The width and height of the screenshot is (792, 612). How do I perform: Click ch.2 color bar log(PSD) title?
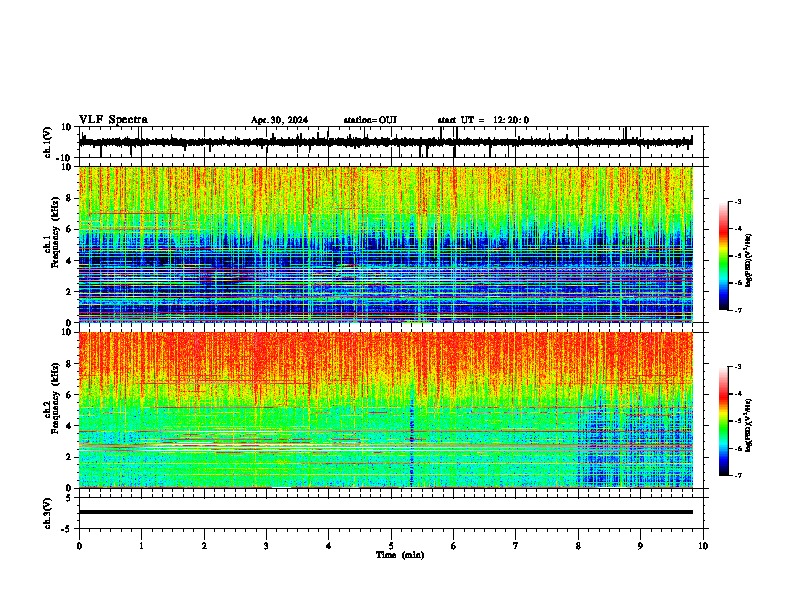point(748,426)
